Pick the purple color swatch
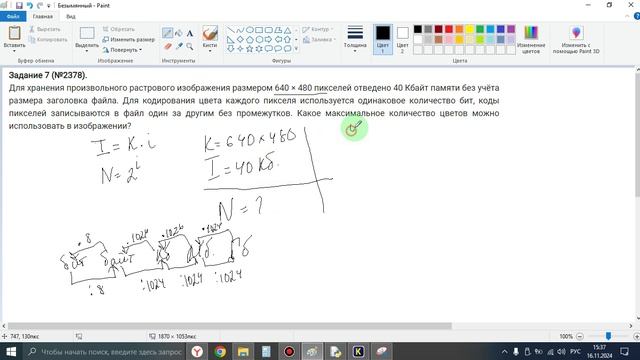 pos(511,29)
